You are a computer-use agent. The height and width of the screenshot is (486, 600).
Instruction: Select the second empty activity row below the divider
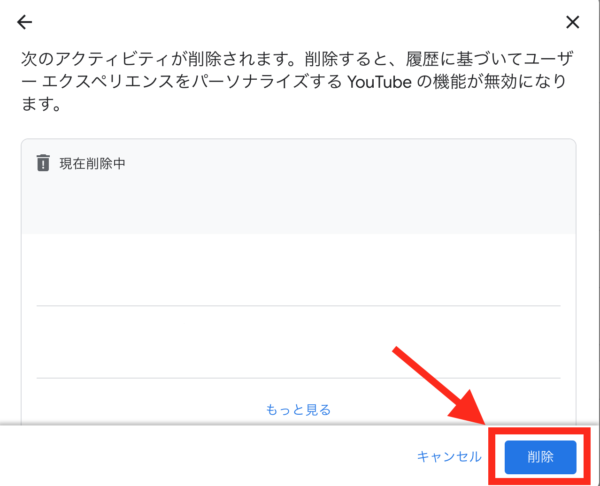click(x=298, y=342)
